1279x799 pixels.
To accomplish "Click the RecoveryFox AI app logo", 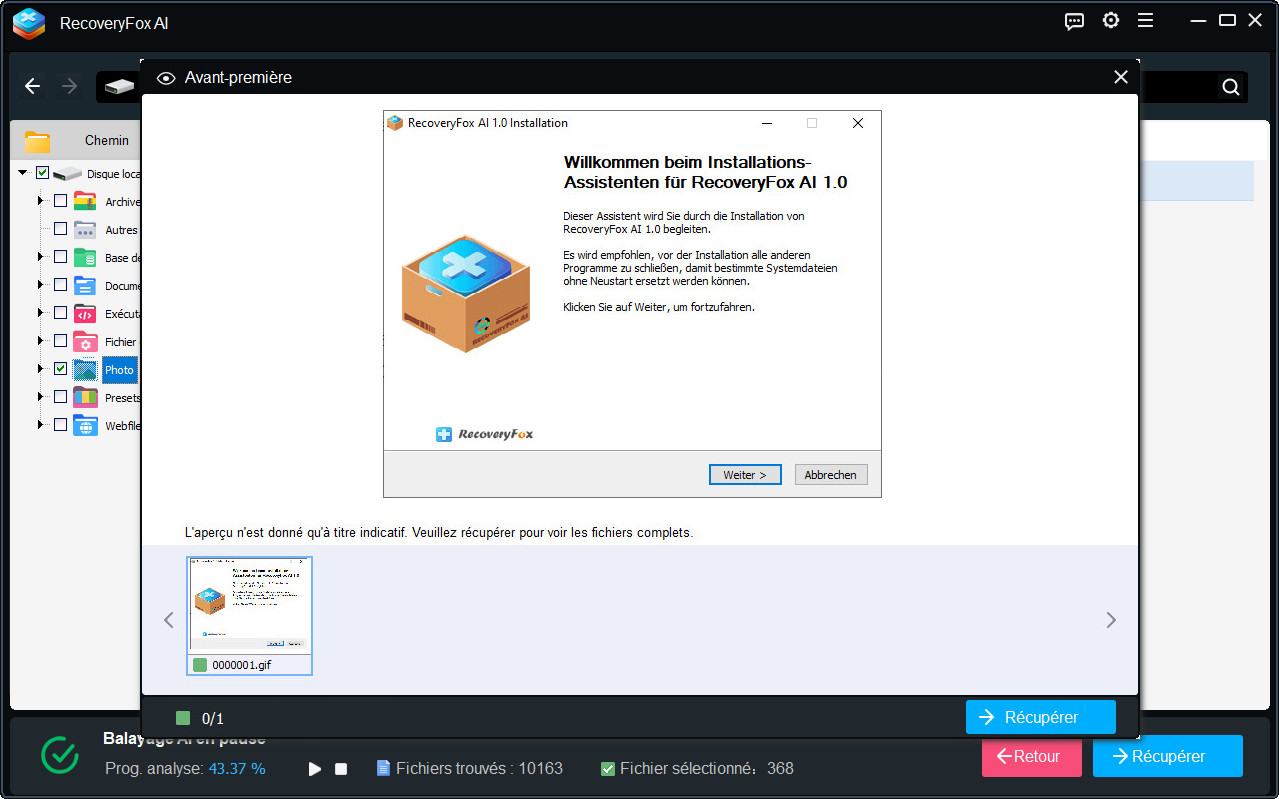I will coord(29,23).
